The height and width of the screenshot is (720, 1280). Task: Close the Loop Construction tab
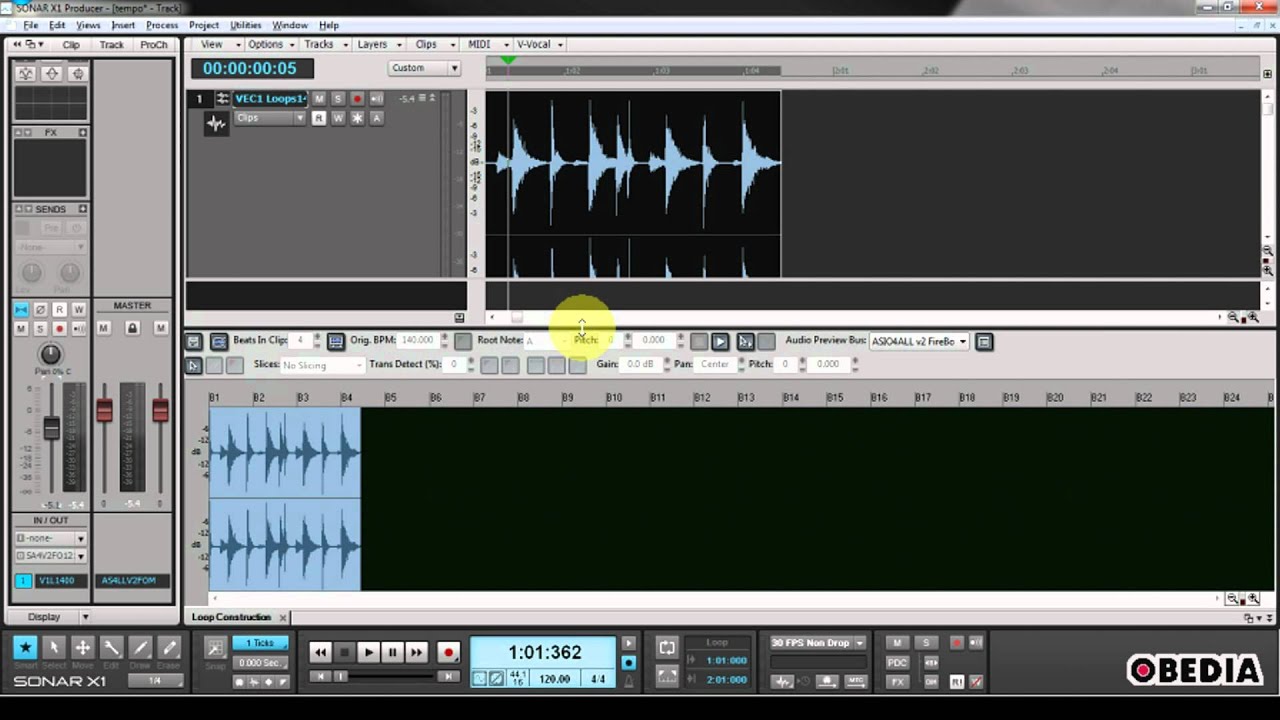283,617
